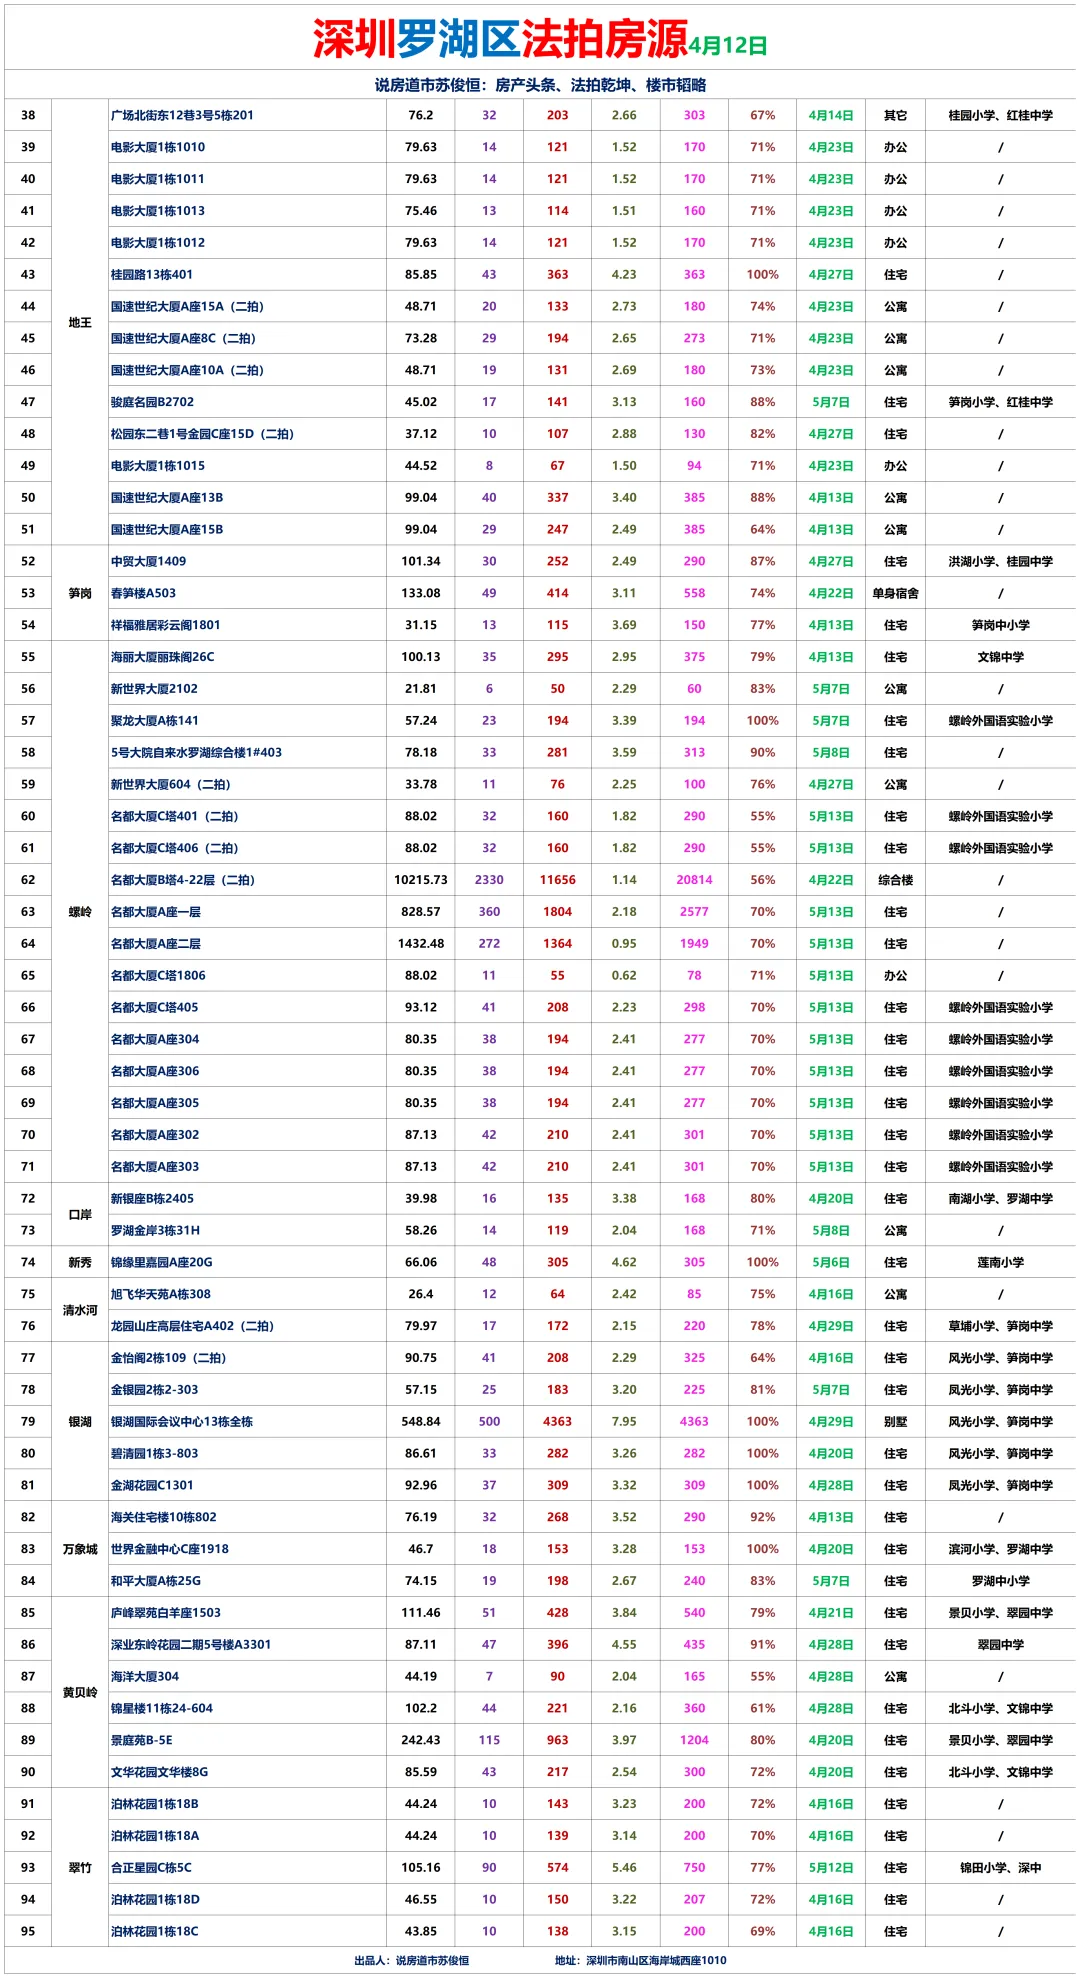Screen dimensions: 1080x1978
Task: Click school 滨河小学、罗湖中学
Action: pyautogui.click(x=1001, y=1549)
